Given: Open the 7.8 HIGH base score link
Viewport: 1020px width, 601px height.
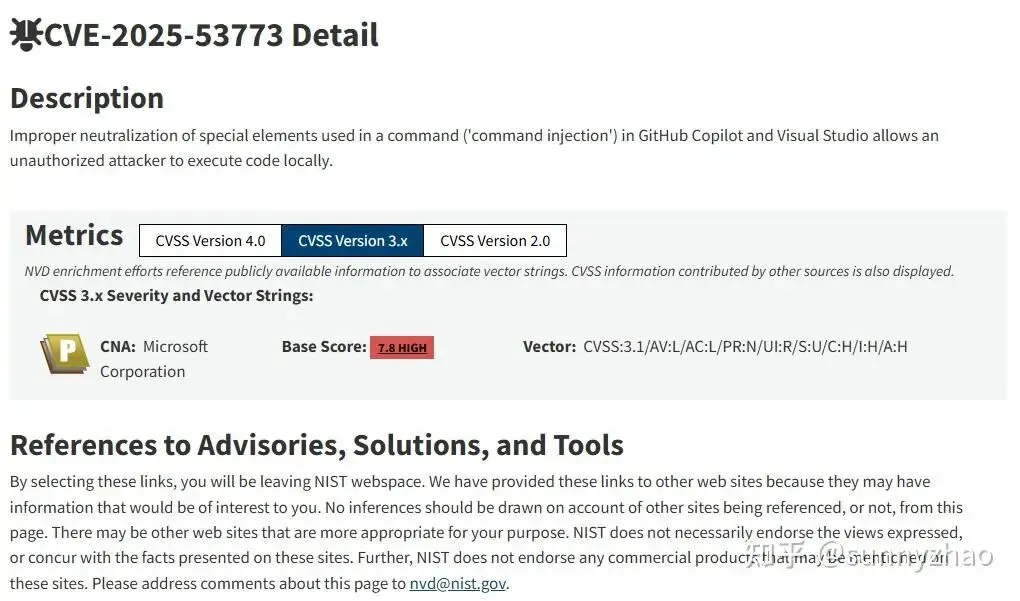Looking at the screenshot, I should click(x=402, y=348).
